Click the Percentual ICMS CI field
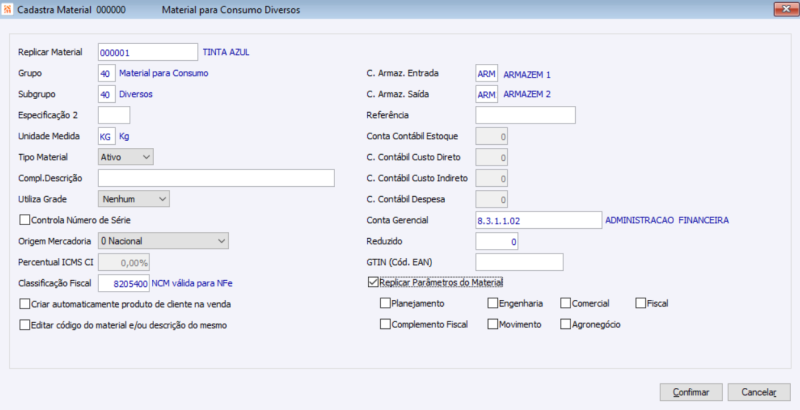Image resolution: width=800 pixels, height=410 pixels. [x=124, y=262]
